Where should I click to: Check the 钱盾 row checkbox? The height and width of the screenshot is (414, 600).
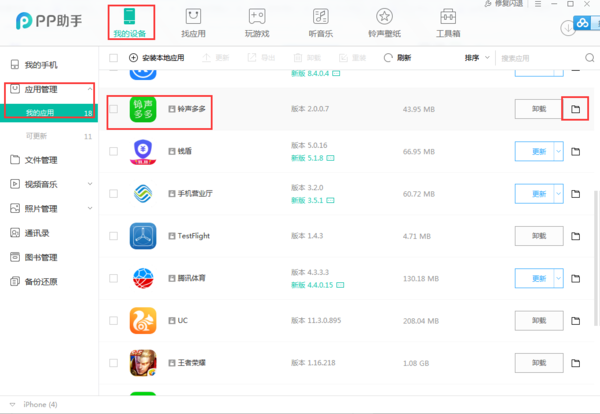114,152
